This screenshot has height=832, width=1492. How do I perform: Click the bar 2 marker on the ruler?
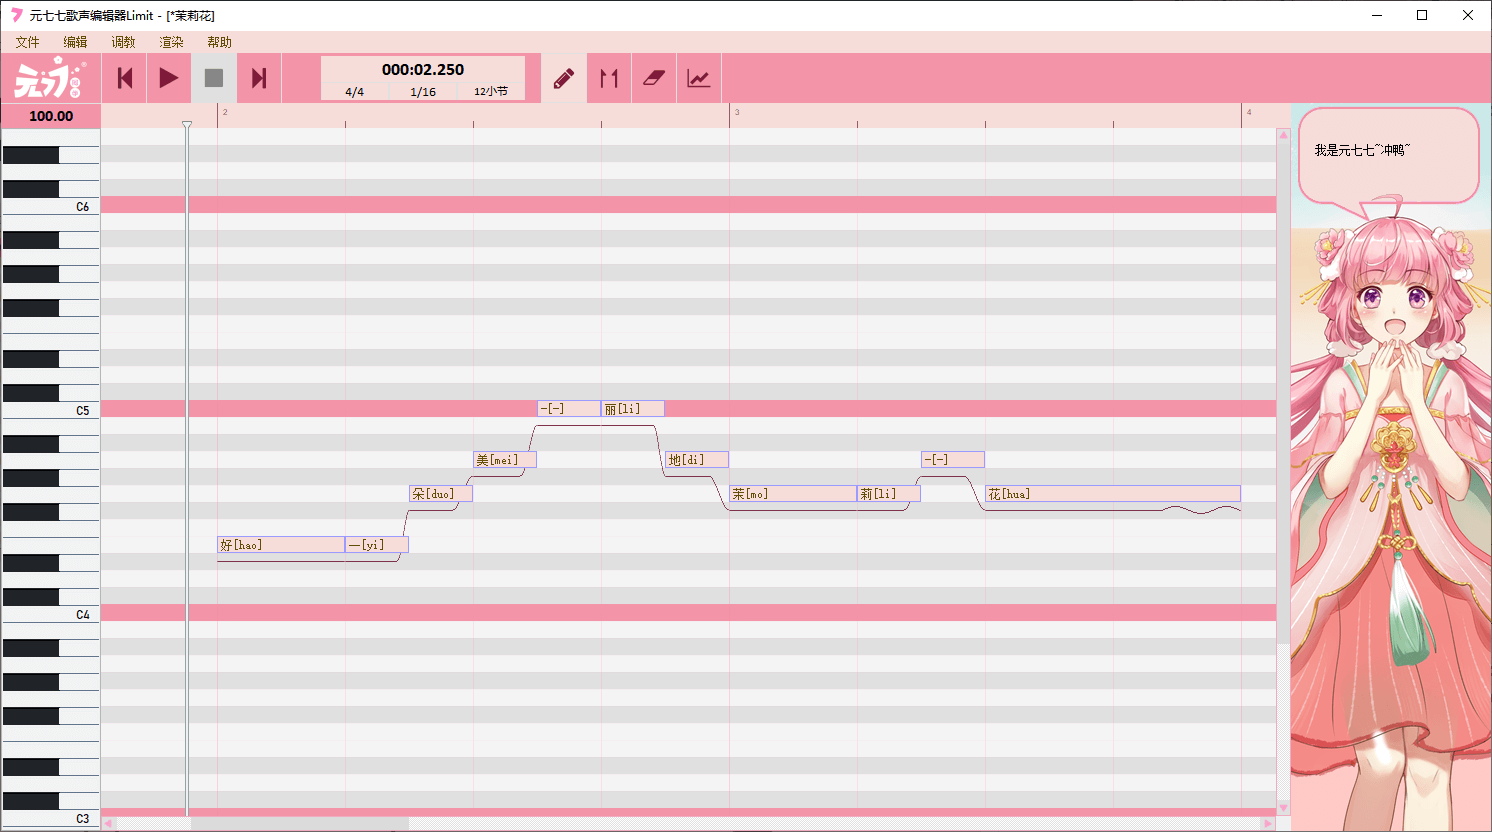coord(224,113)
